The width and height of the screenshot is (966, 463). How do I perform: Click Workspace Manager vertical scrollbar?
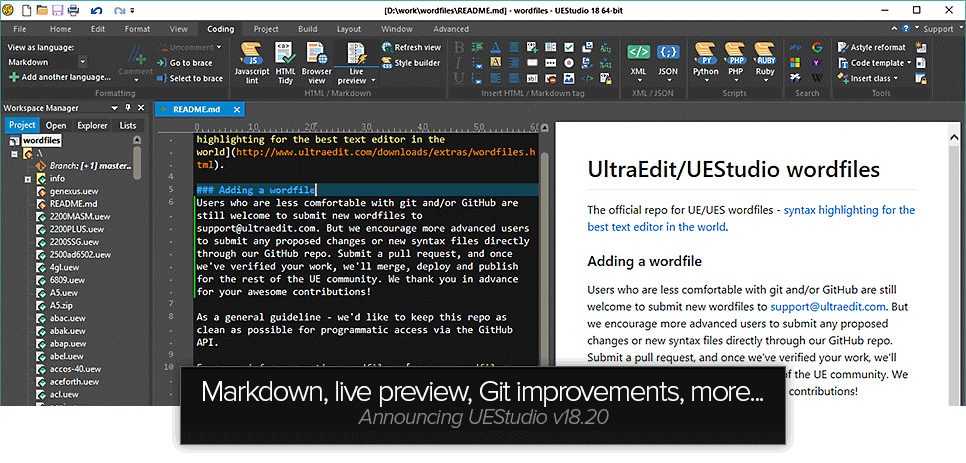point(137,161)
